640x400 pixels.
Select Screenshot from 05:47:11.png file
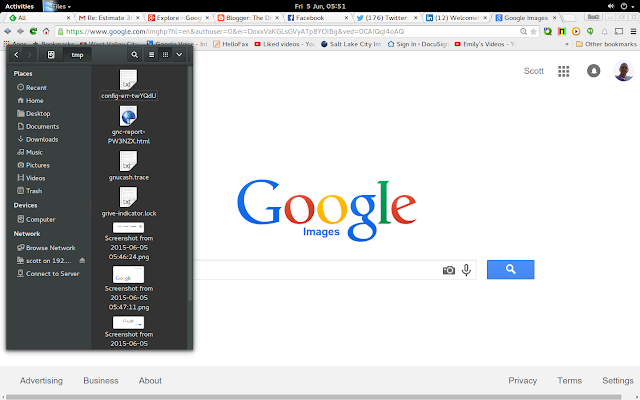(x=129, y=289)
